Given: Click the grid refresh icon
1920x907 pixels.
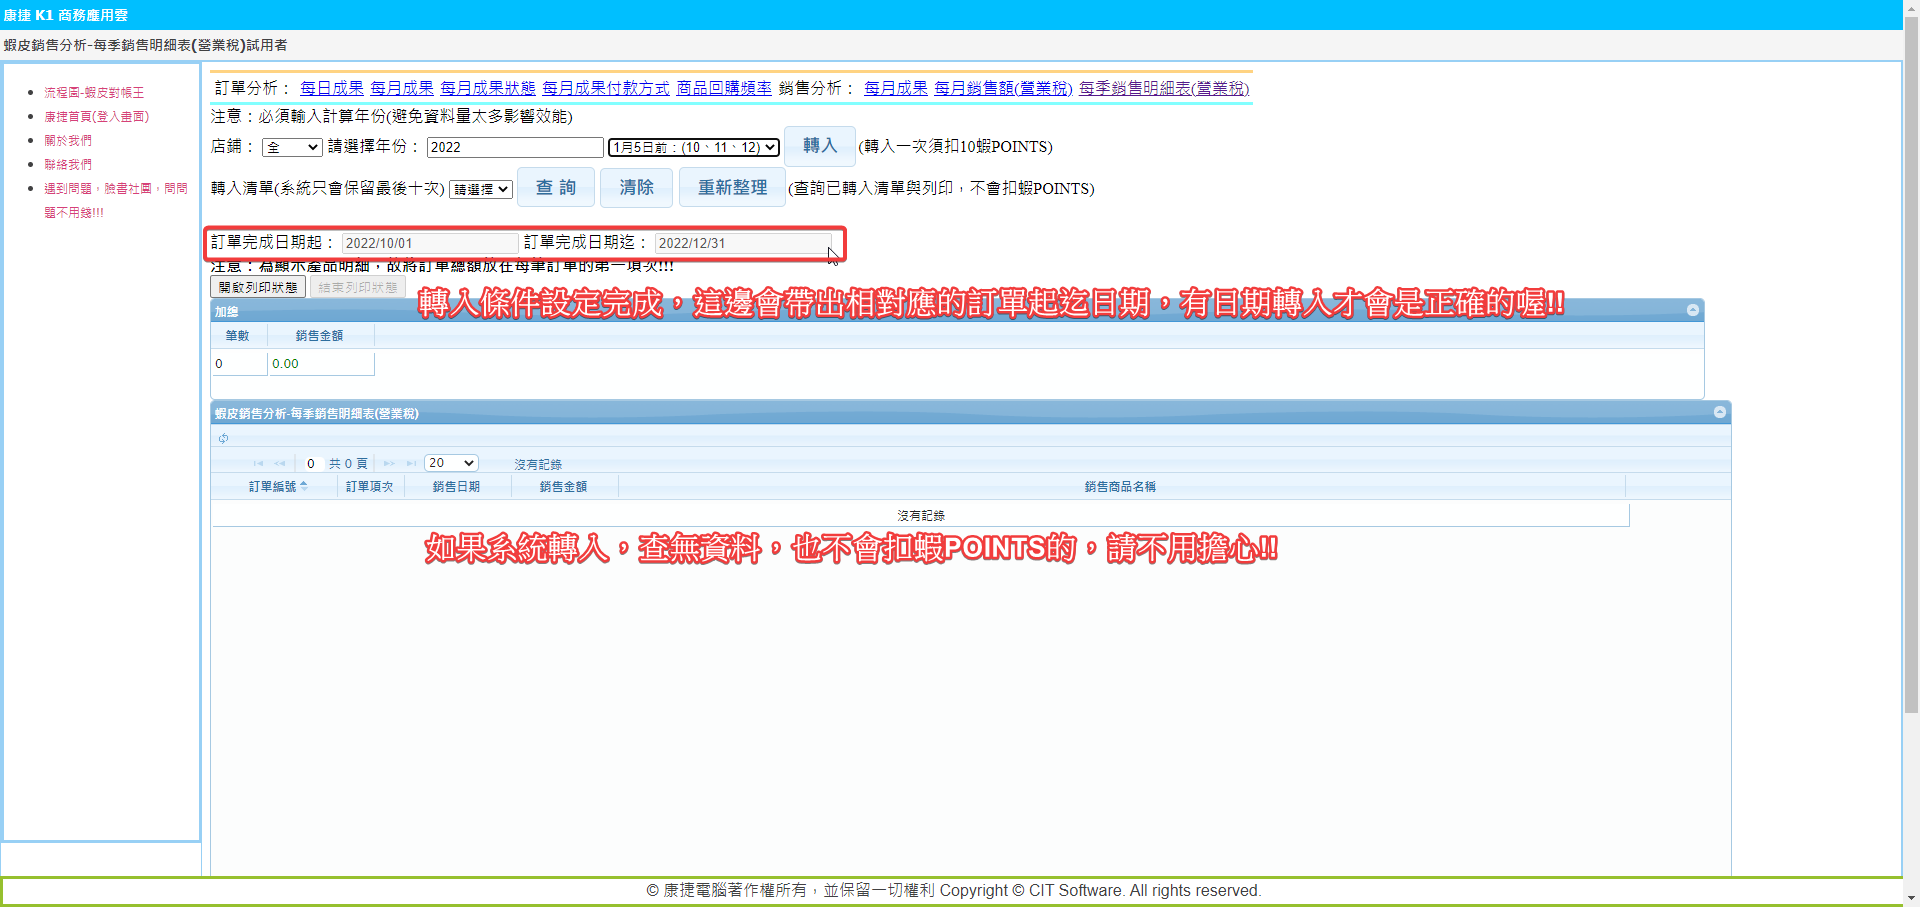Looking at the screenshot, I should (x=224, y=438).
